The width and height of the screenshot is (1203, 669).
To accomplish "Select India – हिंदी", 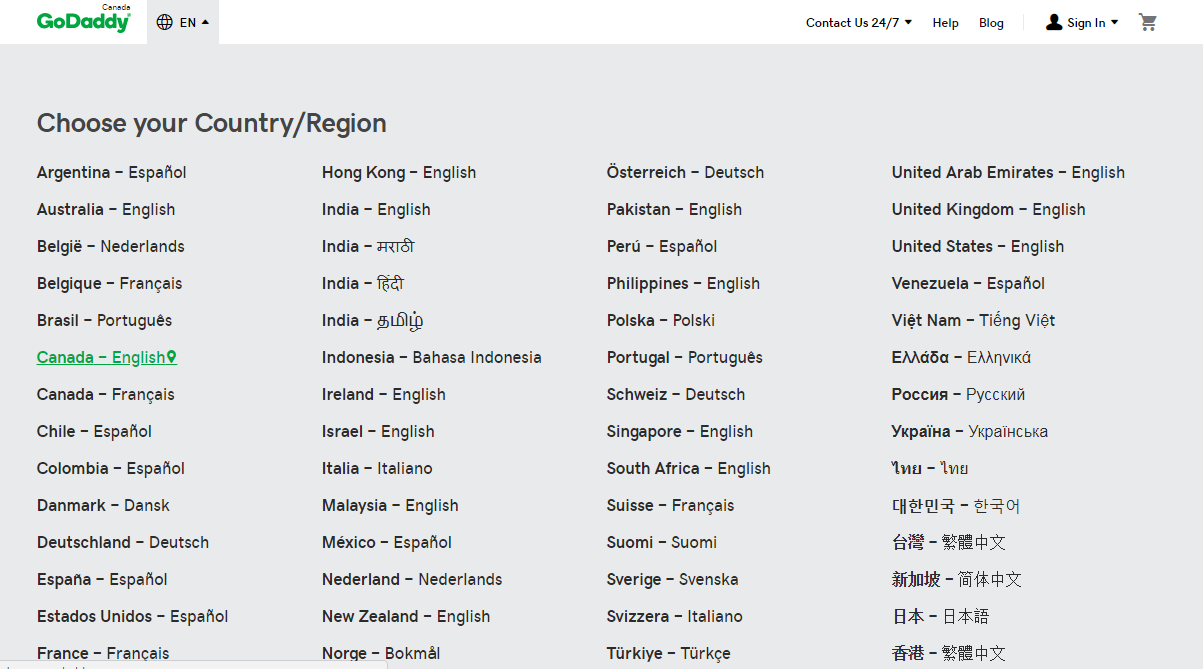I will pyautogui.click(x=363, y=283).
